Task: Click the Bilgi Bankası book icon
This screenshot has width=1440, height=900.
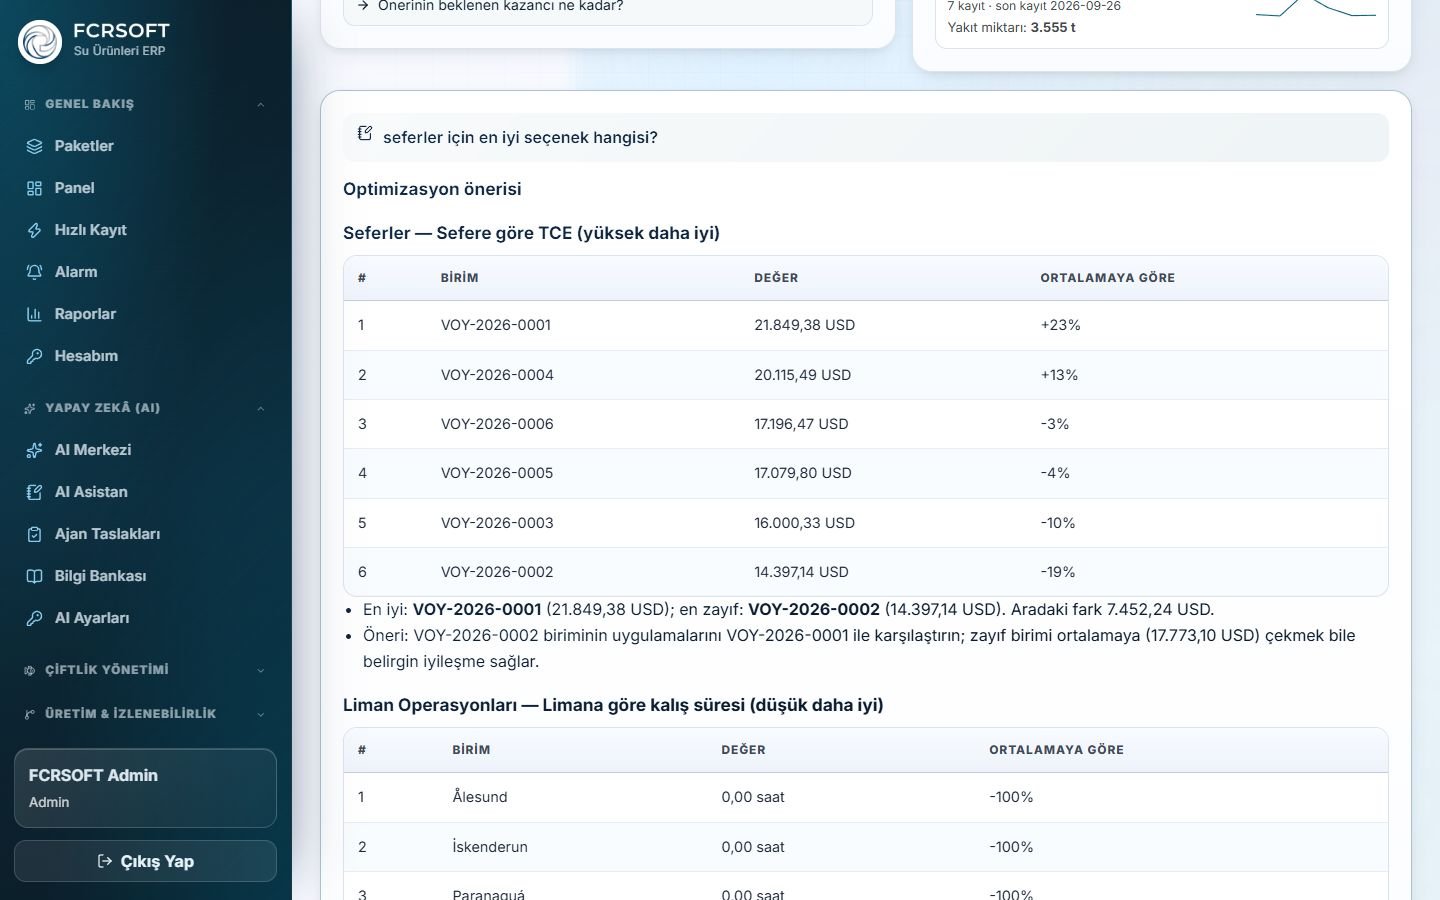Action: tap(34, 576)
